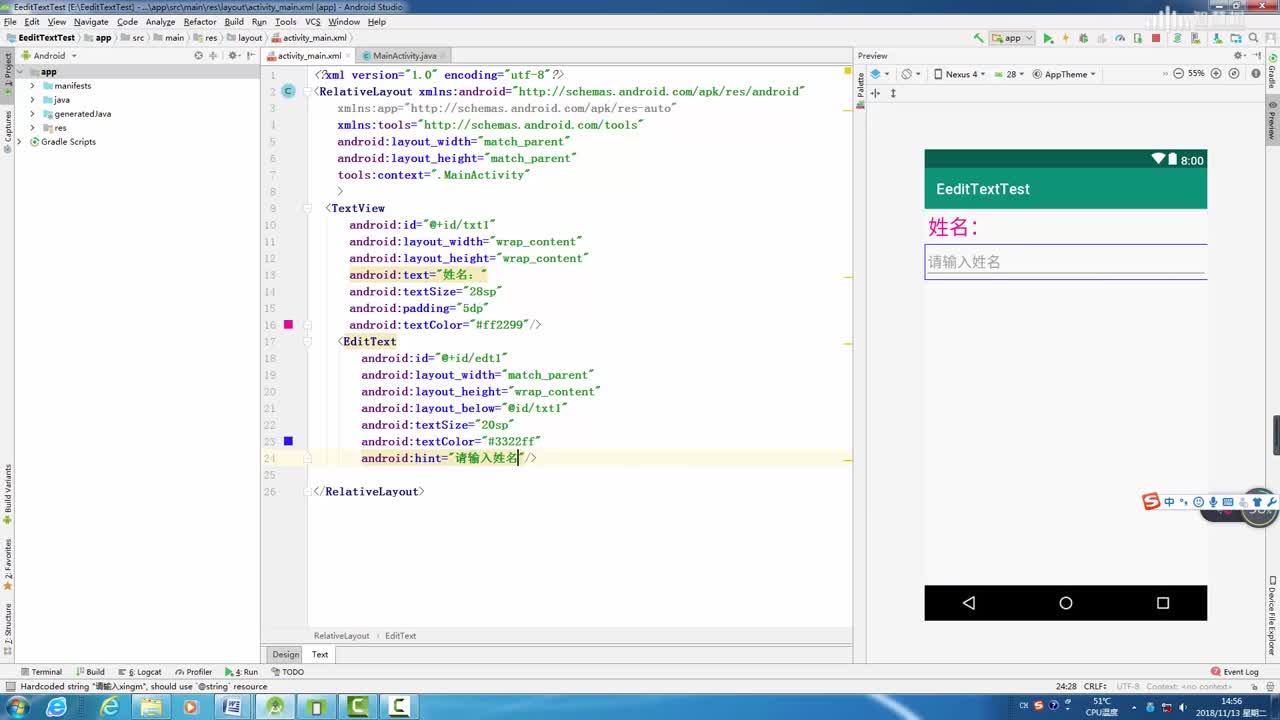Click the EditText breadcrumb
The height and width of the screenshot is (720, 1280).
(400, 636)
